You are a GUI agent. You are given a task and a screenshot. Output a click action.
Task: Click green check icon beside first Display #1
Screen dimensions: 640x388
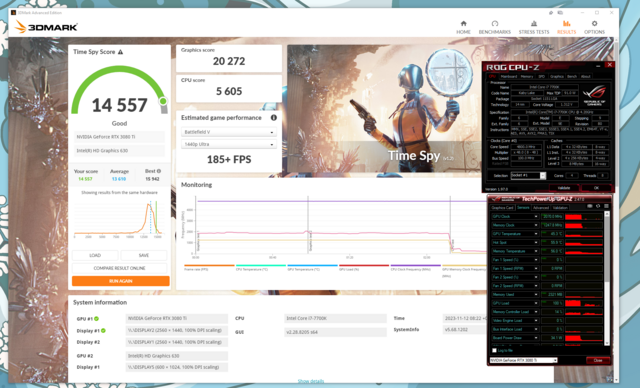[x=103, y=330]
